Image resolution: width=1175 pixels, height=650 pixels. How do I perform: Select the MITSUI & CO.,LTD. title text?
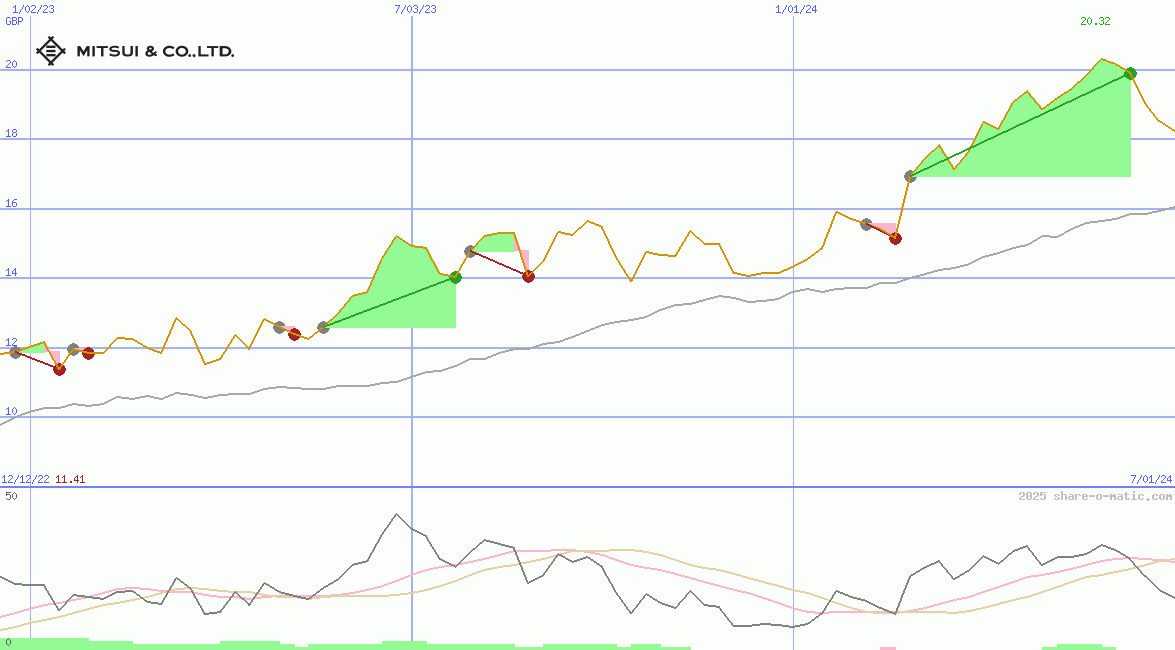pos(155,49)
